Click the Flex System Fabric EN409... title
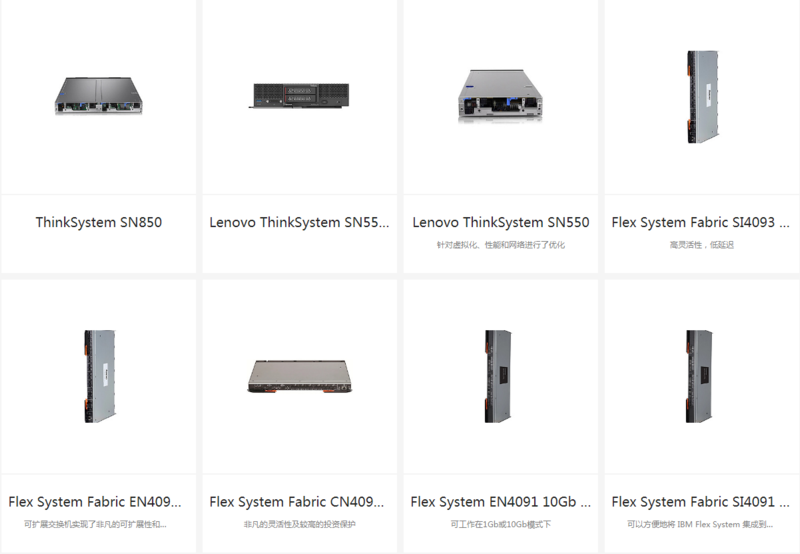The height and width of the screenshot is (554, 800). pos(95,502)
